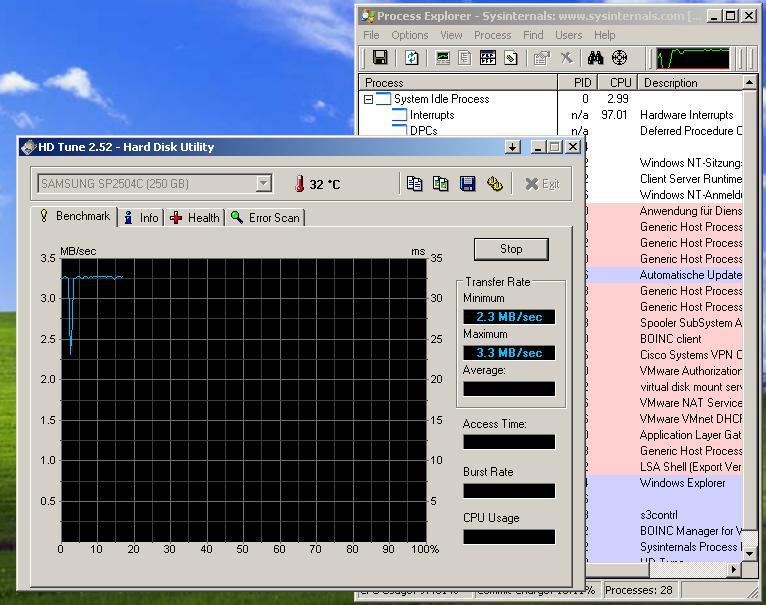Click Show Lower Pane toolbar icon
The width and height of the screenshot is (766, 605).
tap(488, 58)
